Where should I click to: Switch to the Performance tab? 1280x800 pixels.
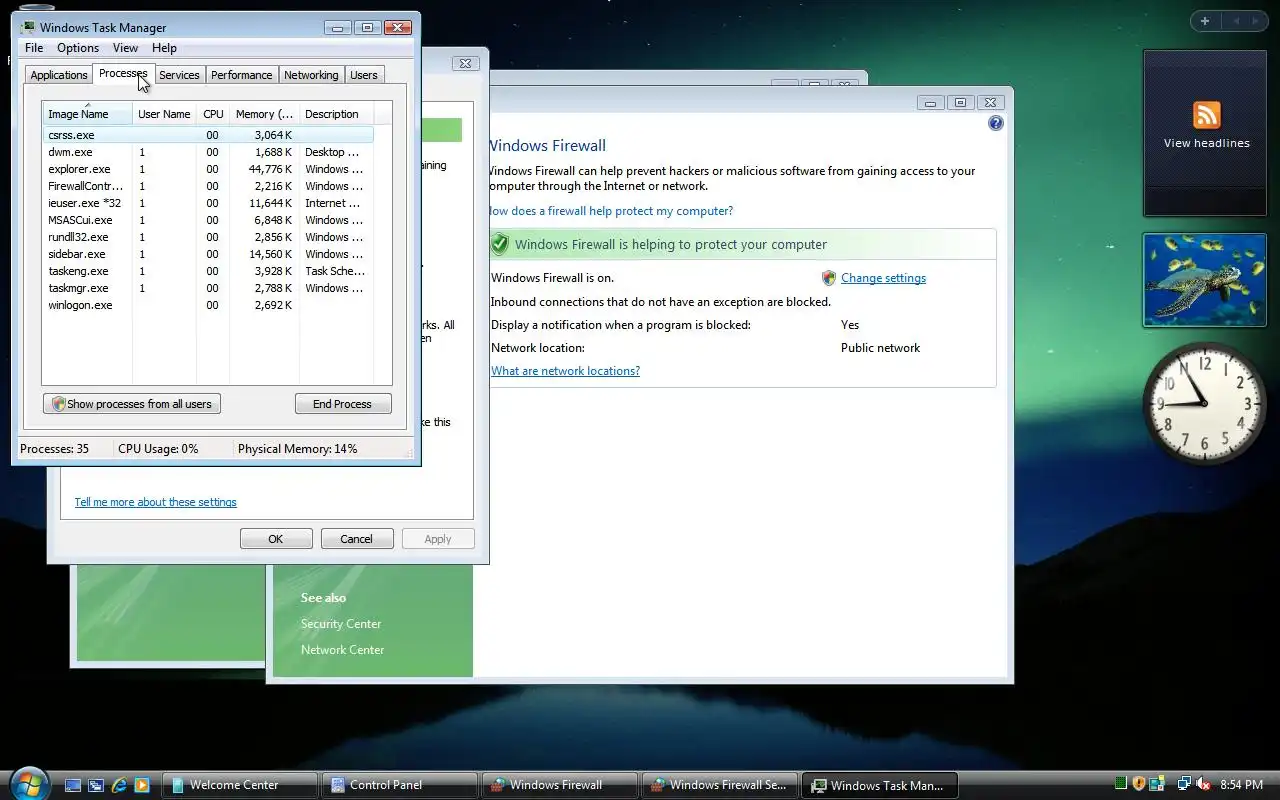click(241, 75)
